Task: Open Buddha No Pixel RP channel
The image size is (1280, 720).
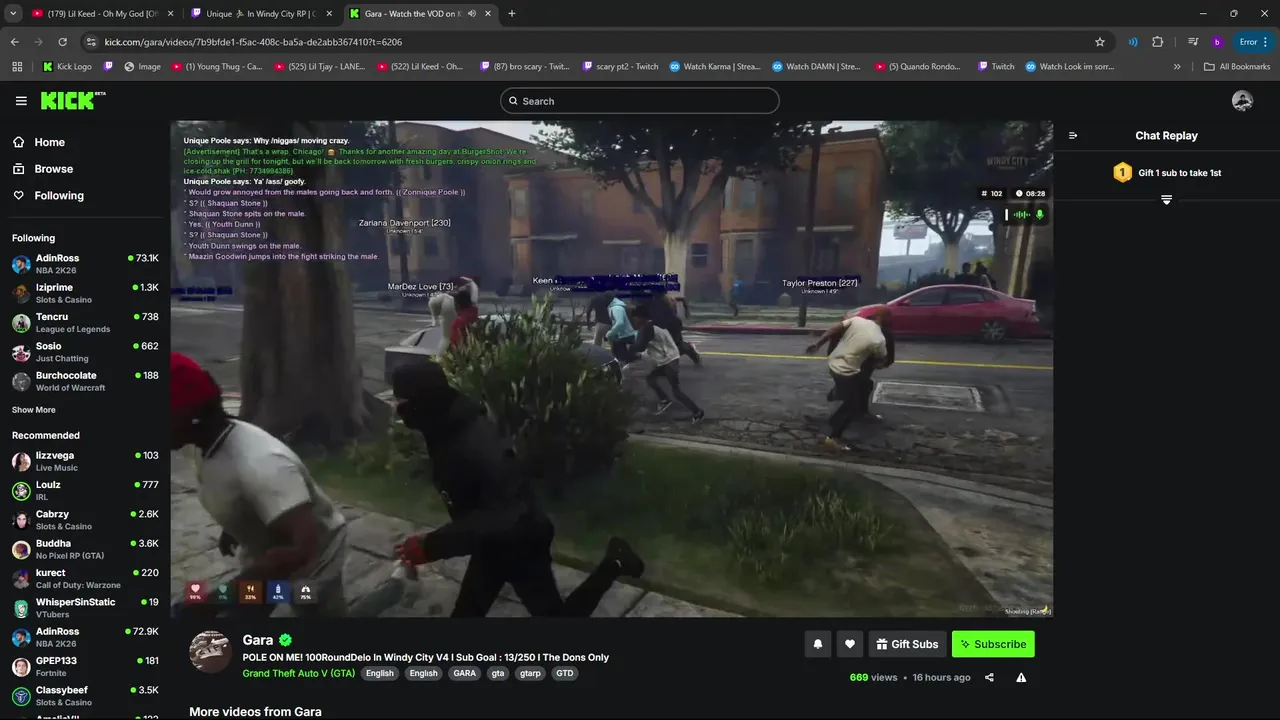Action: 85,549
